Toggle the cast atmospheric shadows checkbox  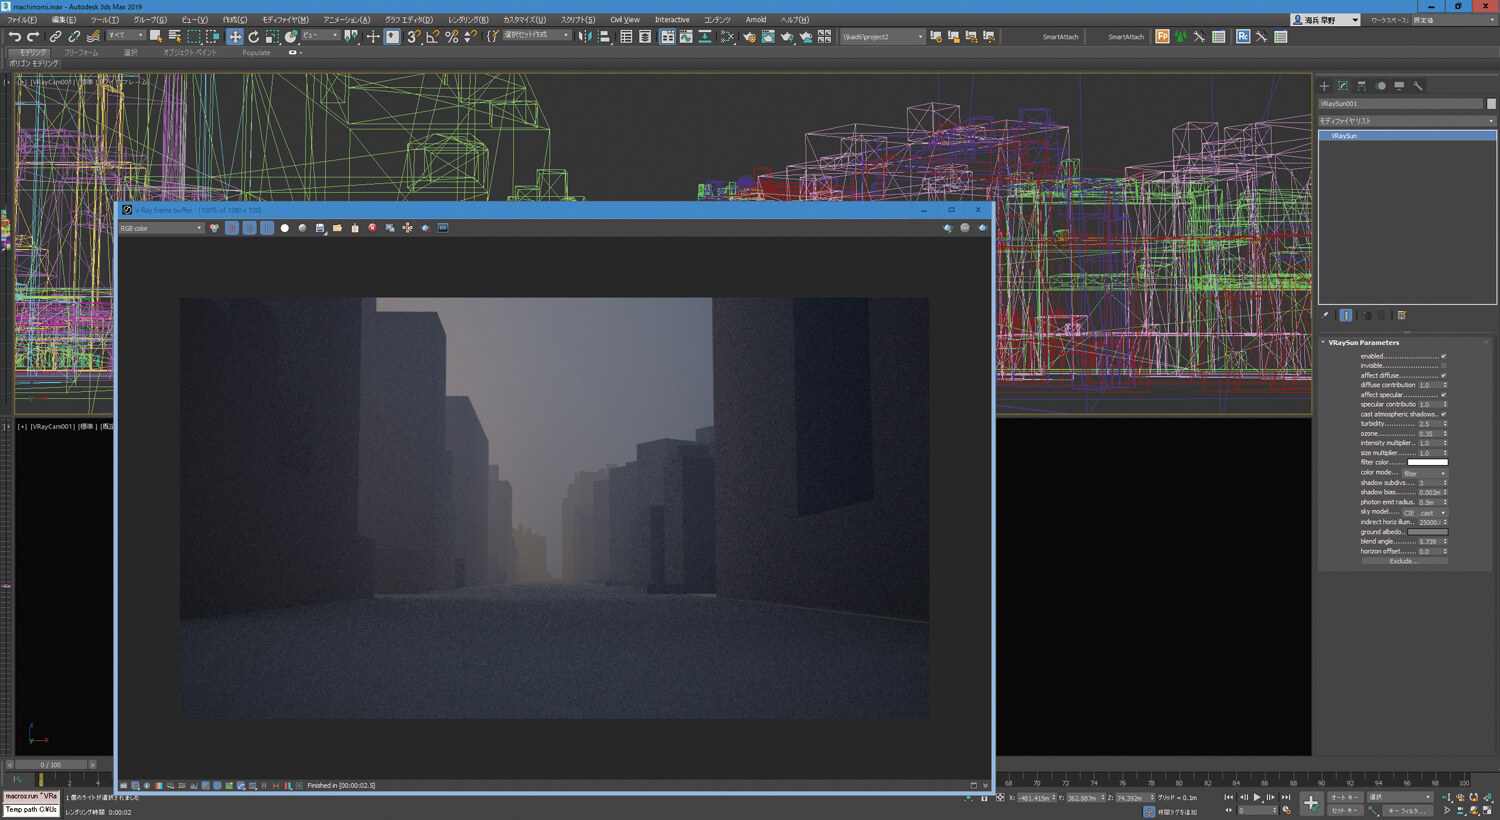point(1443,414)
